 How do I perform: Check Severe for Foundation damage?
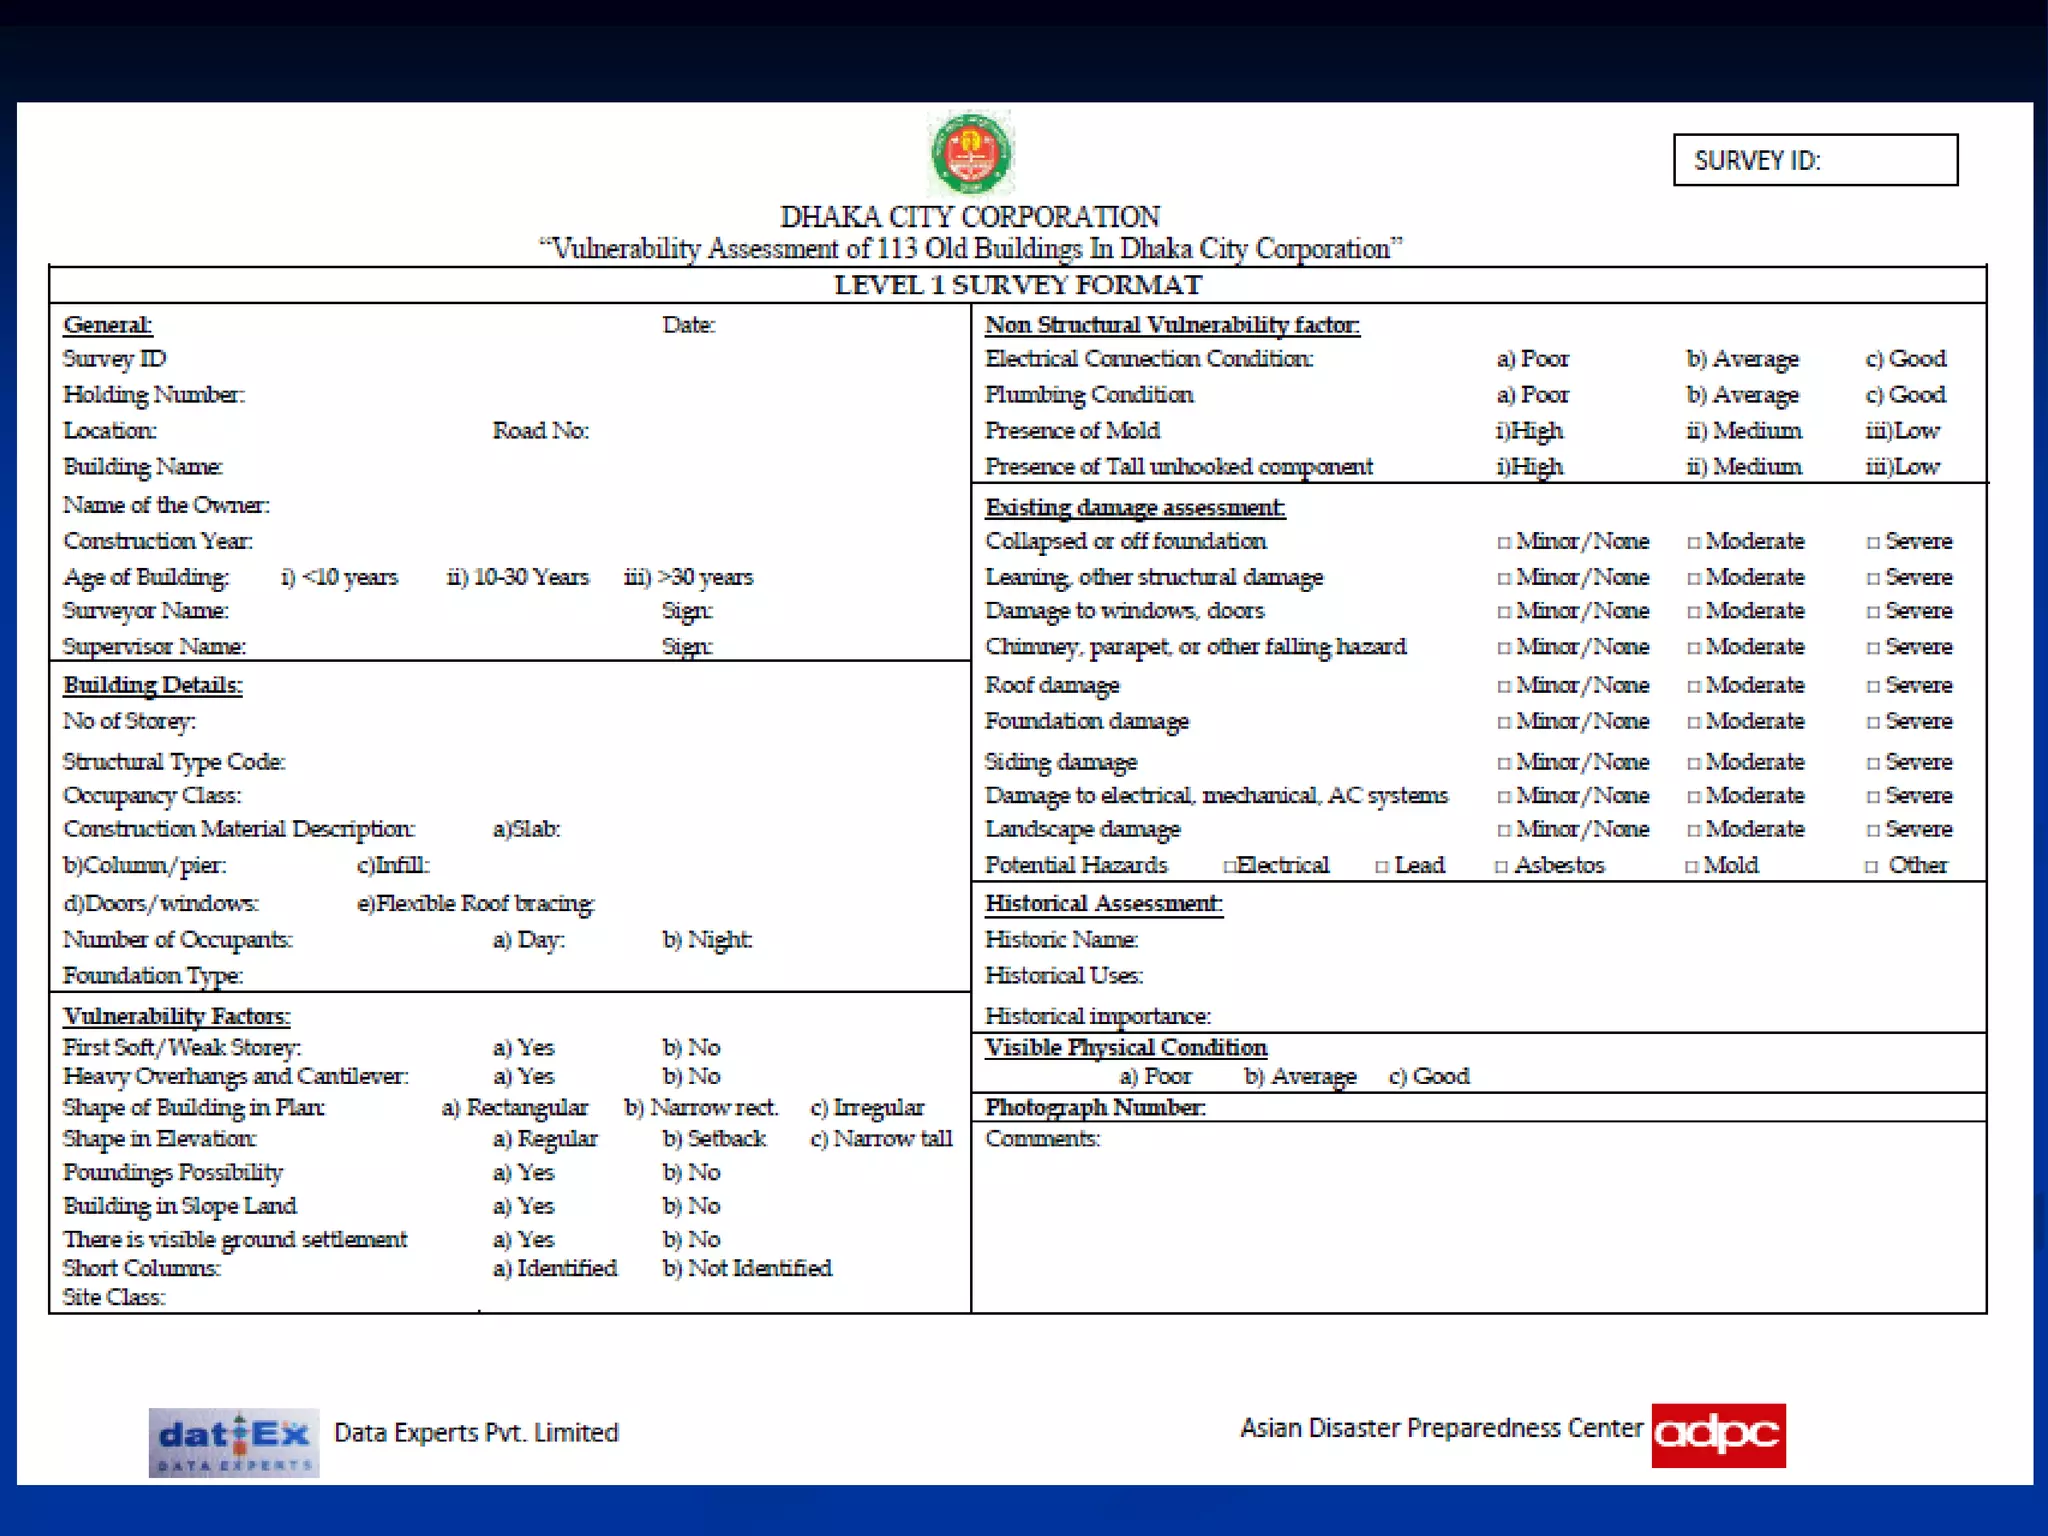[1872, 723]
